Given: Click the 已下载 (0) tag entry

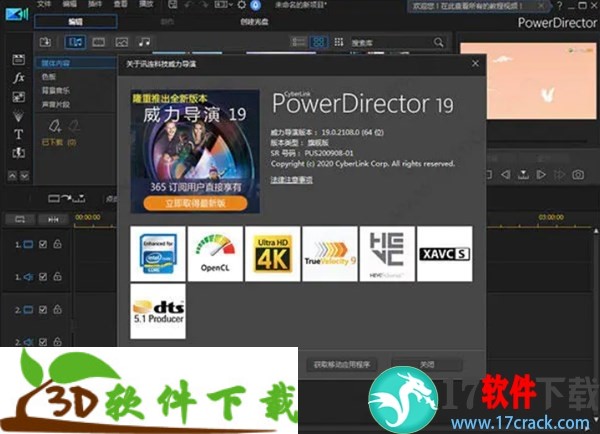Looking at the screenshot, I should click(59, 142).
